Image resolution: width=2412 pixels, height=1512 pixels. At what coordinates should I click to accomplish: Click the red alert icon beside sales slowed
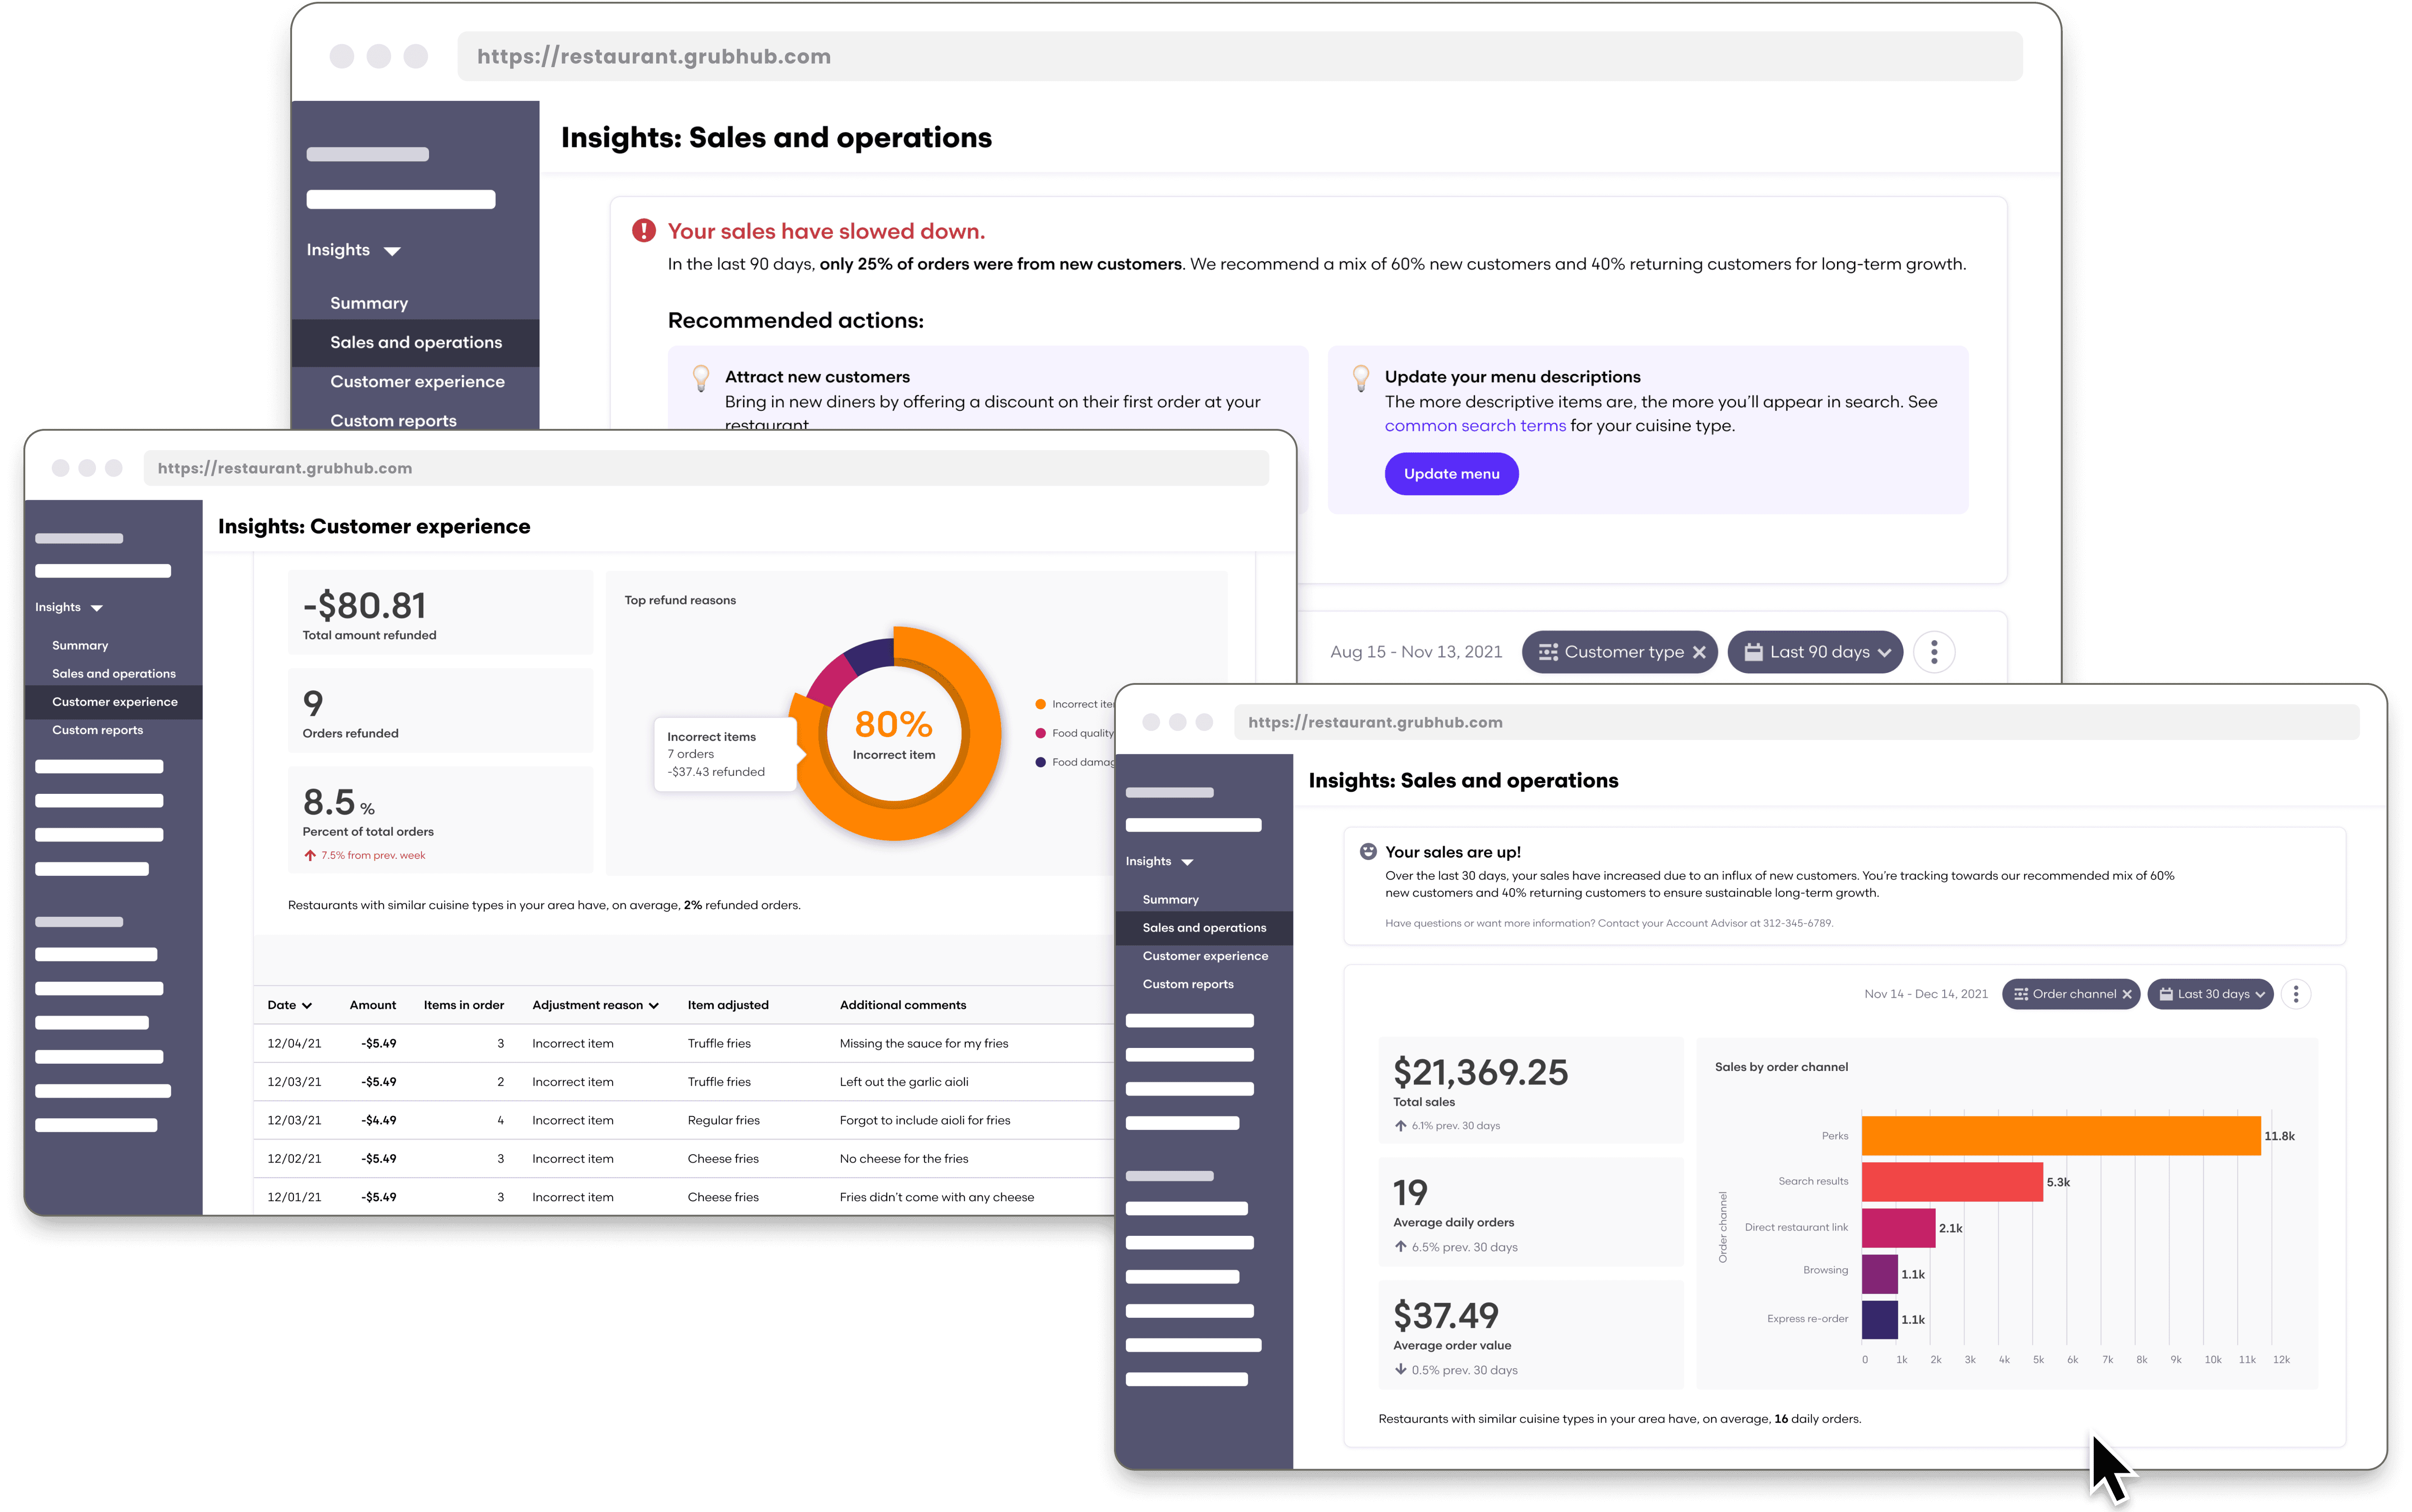point(643,231)
